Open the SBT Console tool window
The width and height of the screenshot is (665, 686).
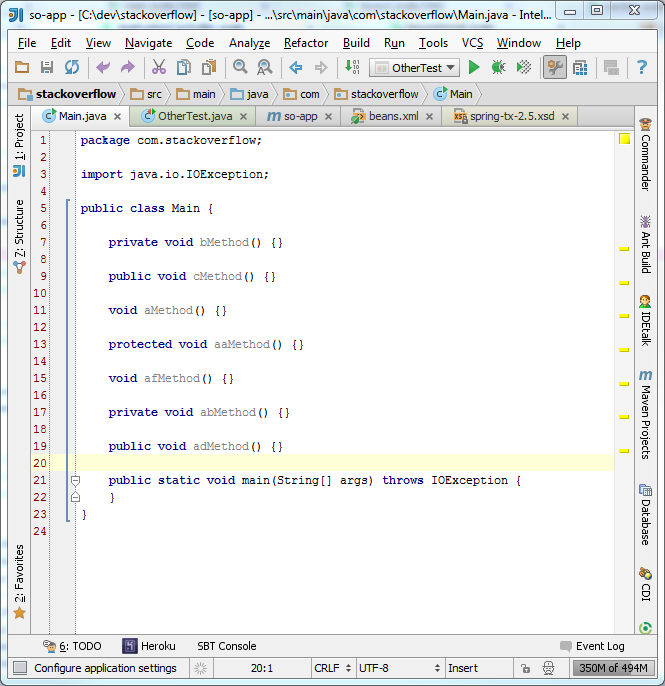coord(227,646)
